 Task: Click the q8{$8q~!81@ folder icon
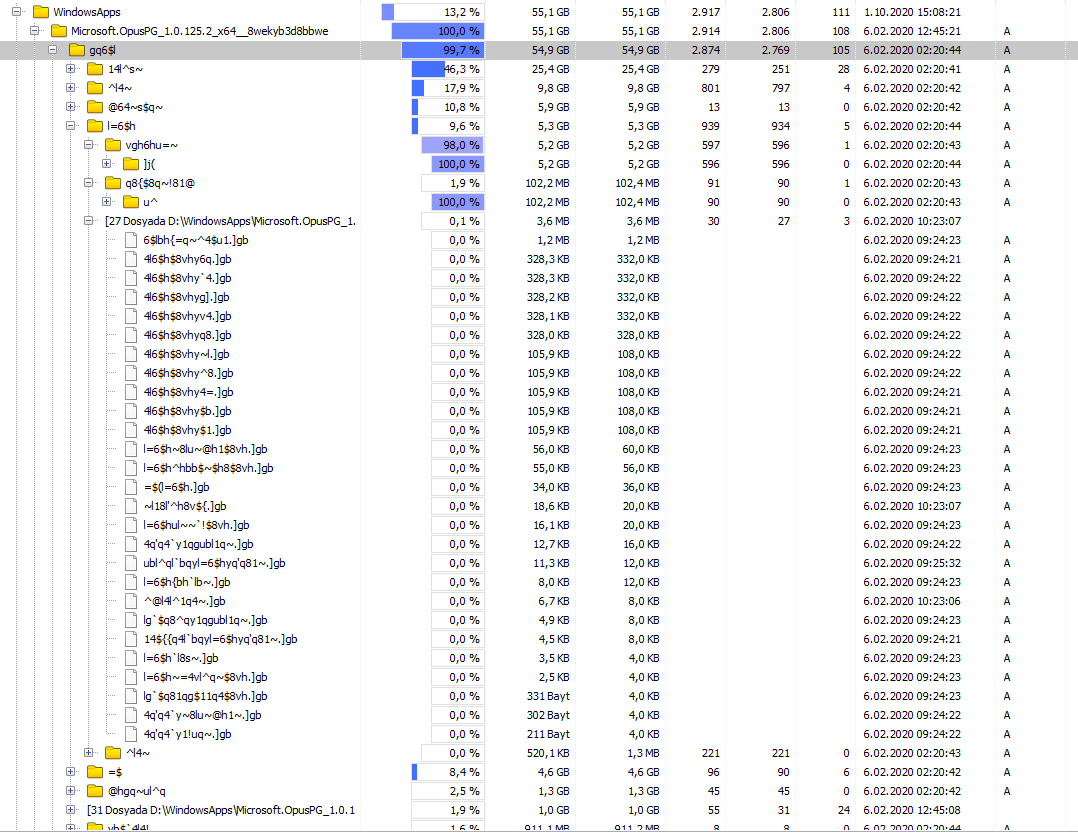click(113, 183)
